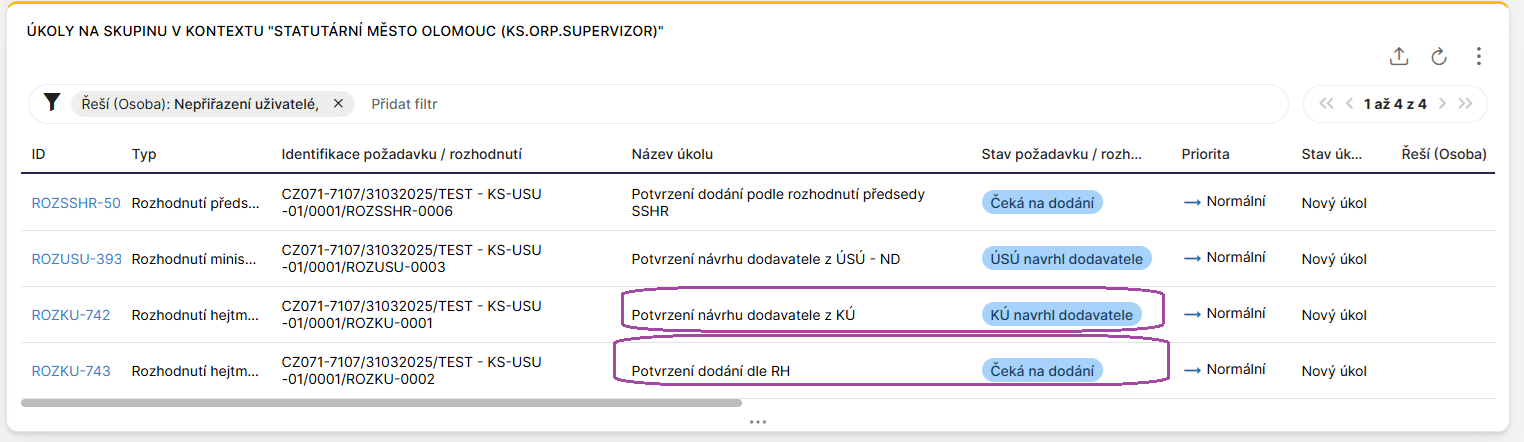Image resolution: width=1524 pixels, height=442 pixels.
Task: Click the export (upload) icon
Action: point(1400,57)
